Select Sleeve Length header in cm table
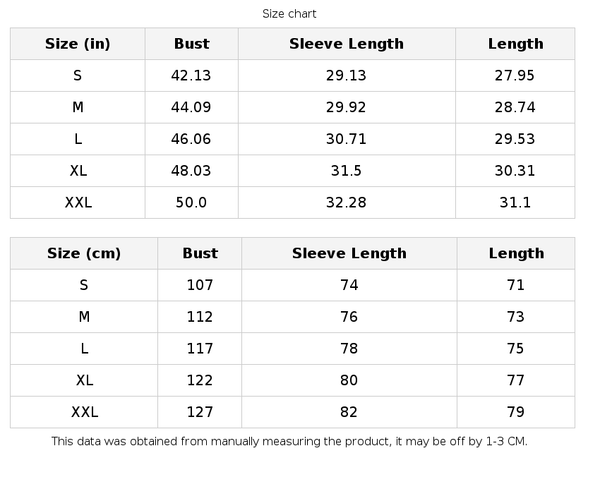 click(x=349, y=253)
